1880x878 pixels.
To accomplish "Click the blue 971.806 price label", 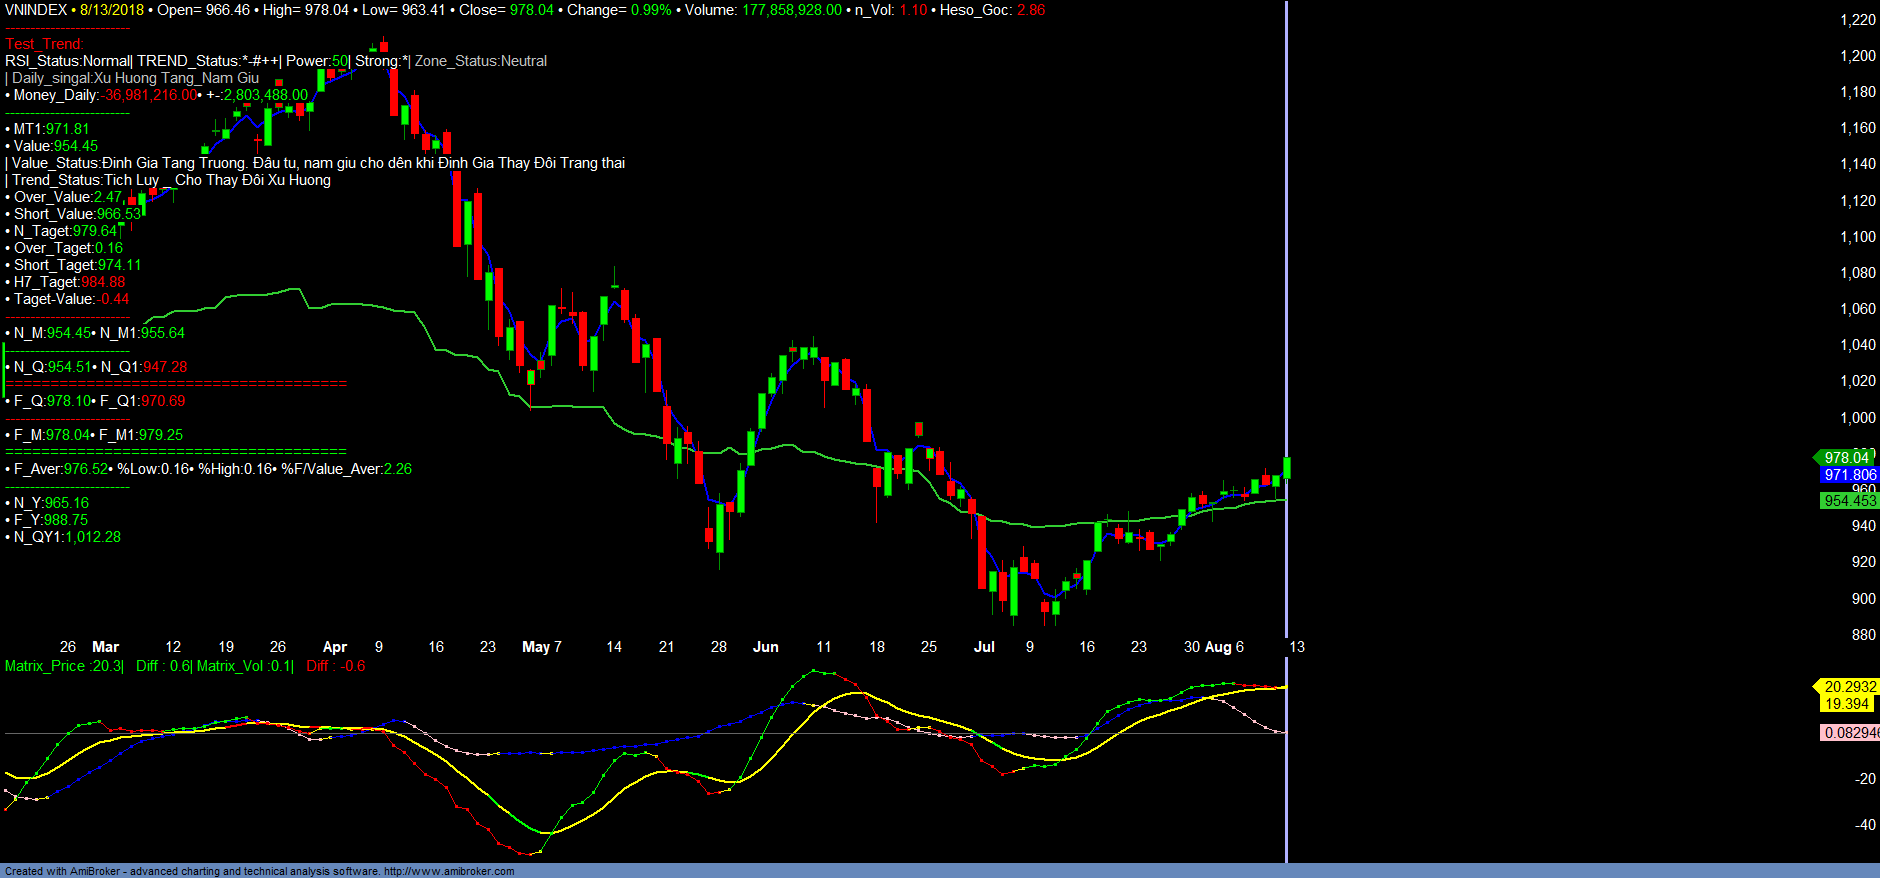I will pyautogui.click(x=1849, y=475).
